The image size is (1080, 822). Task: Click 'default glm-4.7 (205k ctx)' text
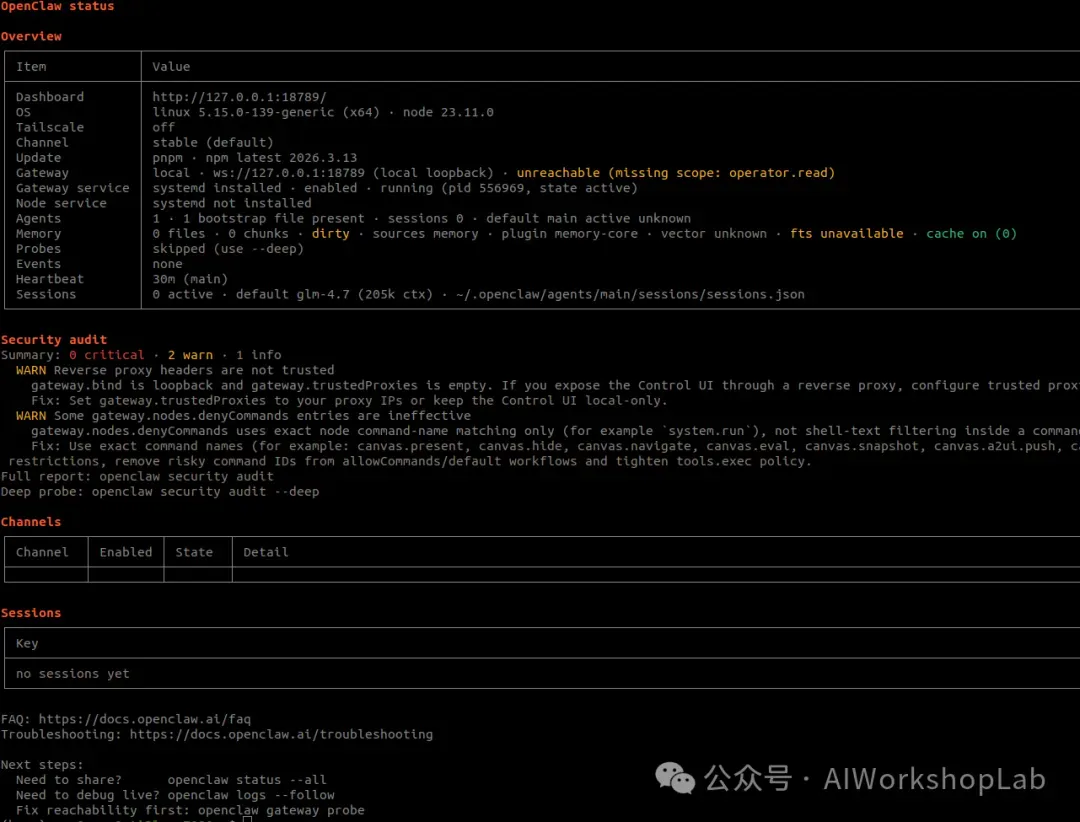(334, 294)
